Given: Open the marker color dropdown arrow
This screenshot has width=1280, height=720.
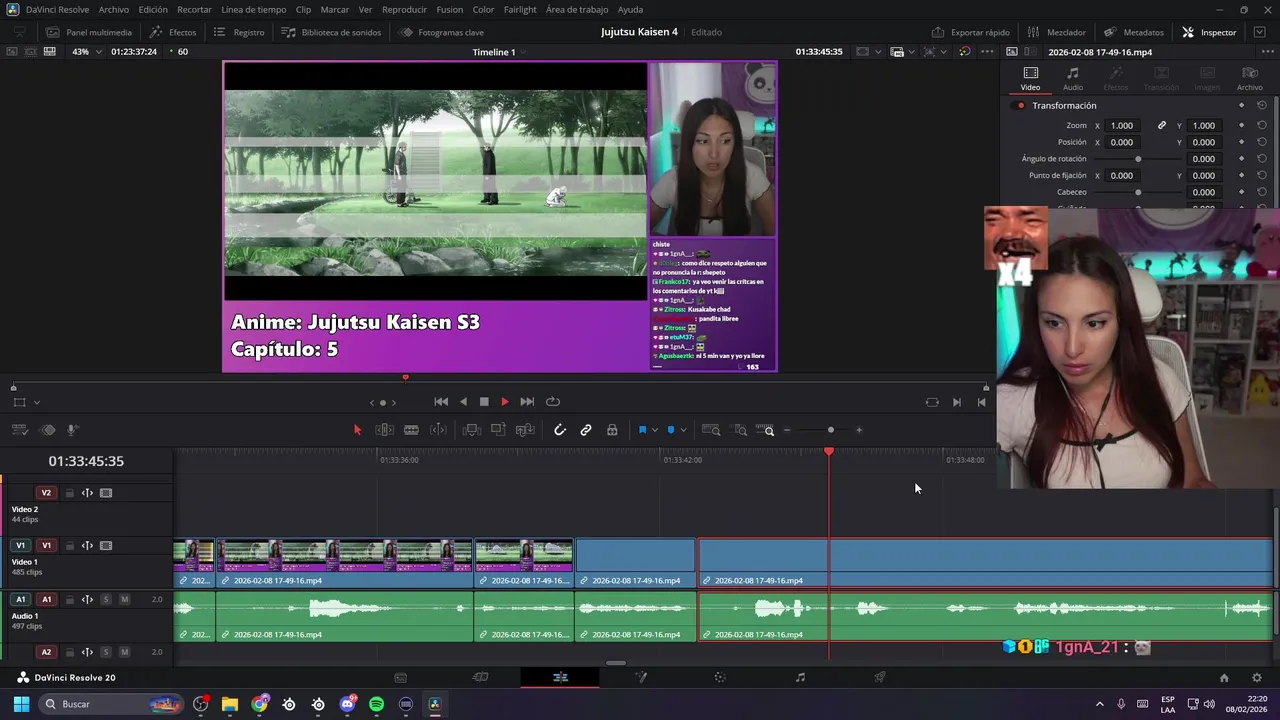Looking at the screenshot, I should (x=683, y=430).
